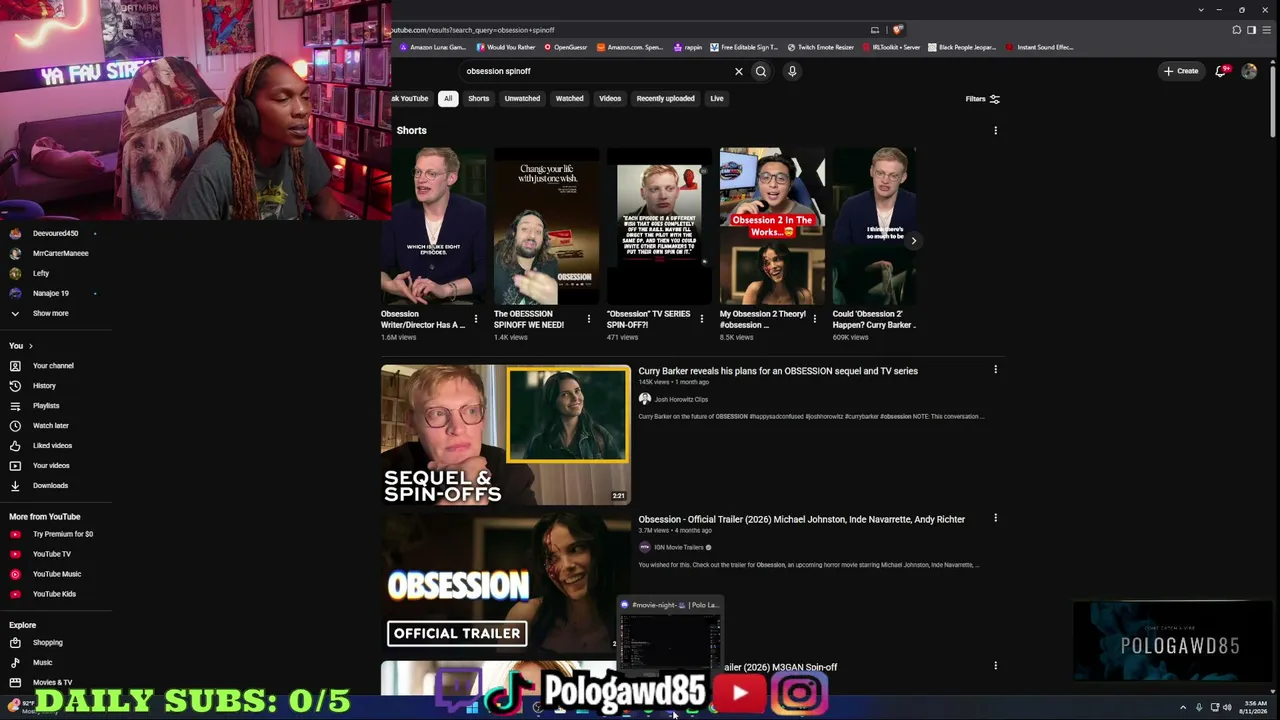Open options for the M3GAN Spin-off video
The image size is (1280, 720).
(995, 666)
